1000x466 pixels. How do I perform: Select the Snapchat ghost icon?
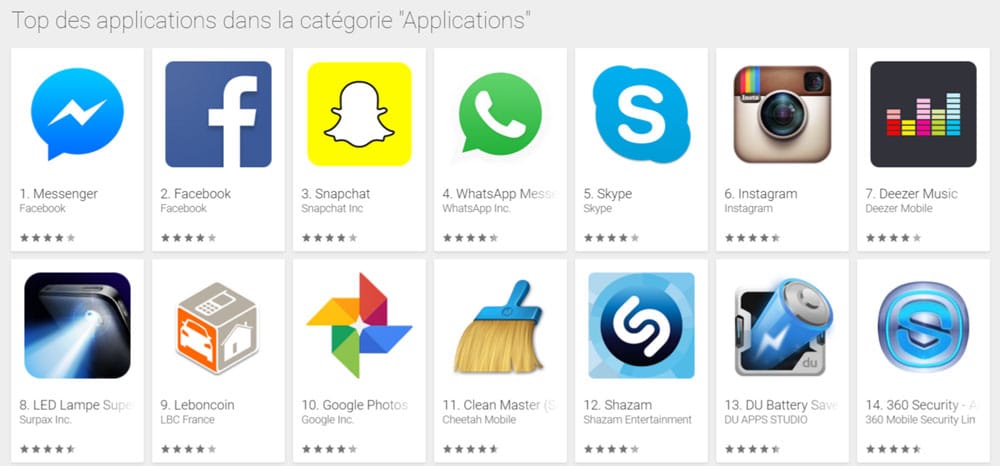[359, 114]
